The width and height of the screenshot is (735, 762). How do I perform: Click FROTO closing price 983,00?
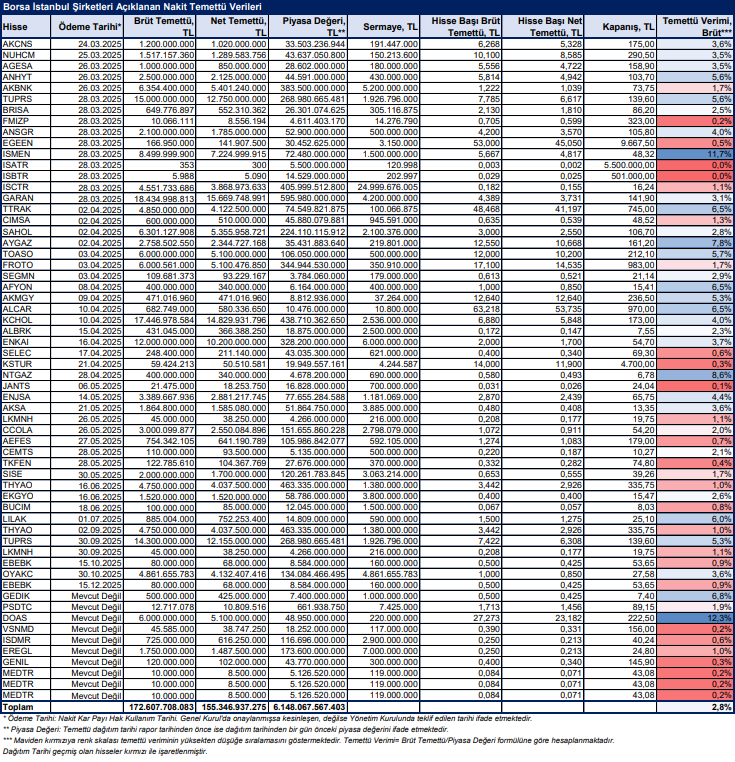coord(620,265)
